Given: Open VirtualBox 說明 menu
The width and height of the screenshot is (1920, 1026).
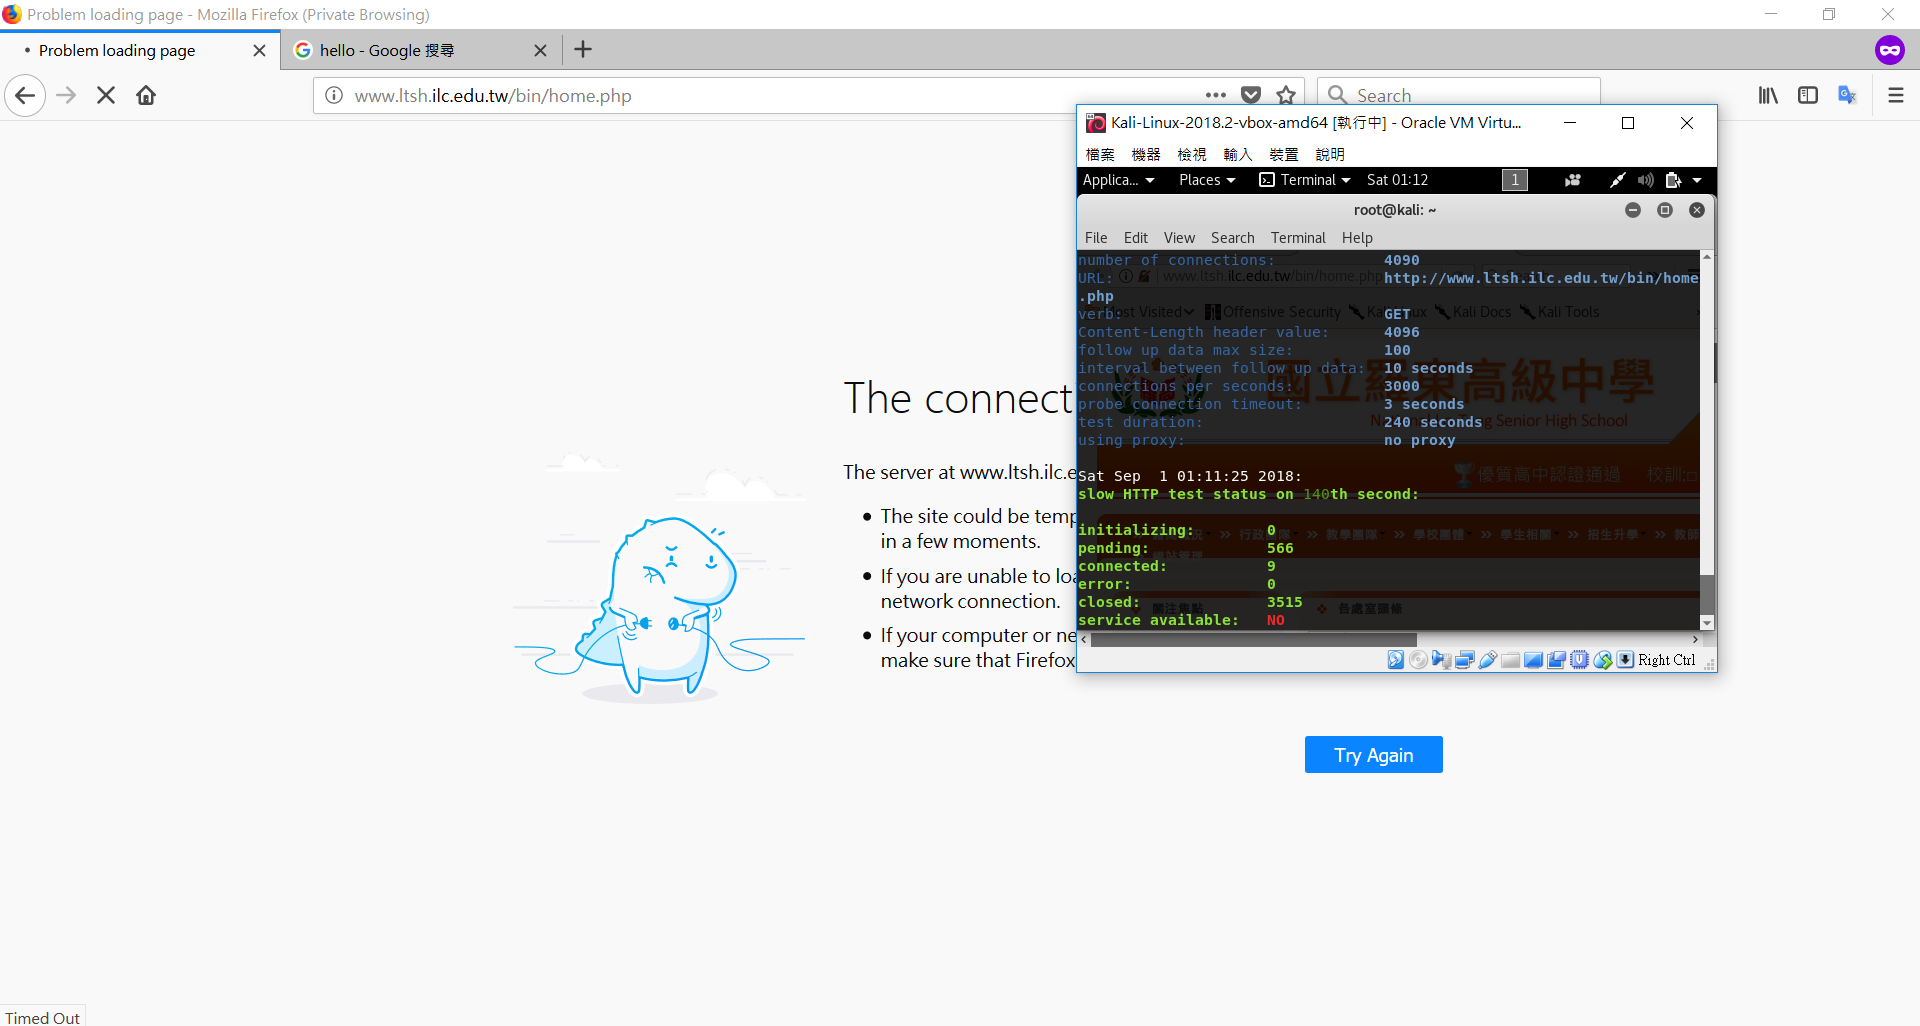Looking at the screenshot, I should click(x=1330, y=154).
